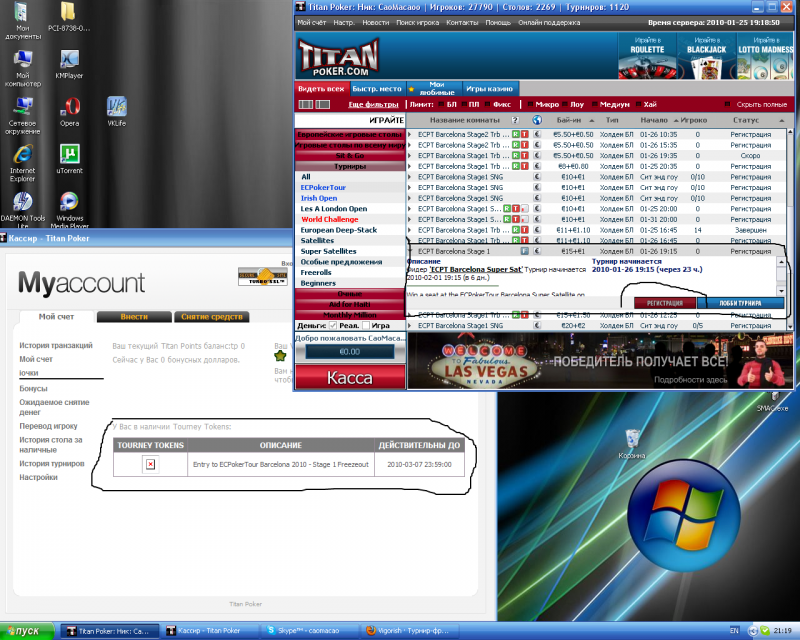Expand the €20+€2 SNG row arrow
The width and height of the screenshot is (800, 640).
410,326
